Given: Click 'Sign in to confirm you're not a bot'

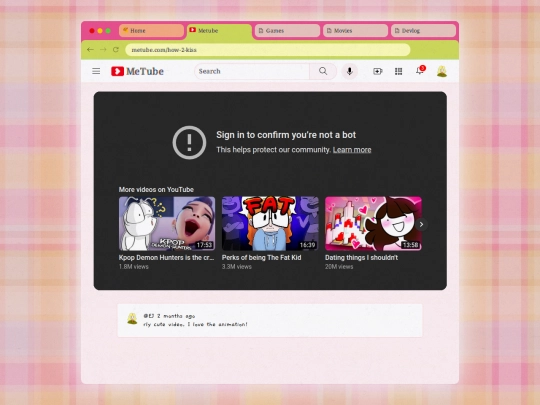Looking at the screenshot, I should coord(286,135).
